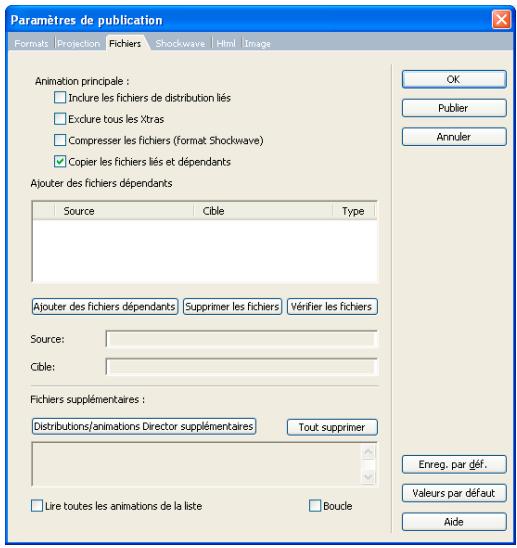Click inside the dependent files list area
This screenshot has height=548, width=517.
pyautogui.click(x=204, y=250)
